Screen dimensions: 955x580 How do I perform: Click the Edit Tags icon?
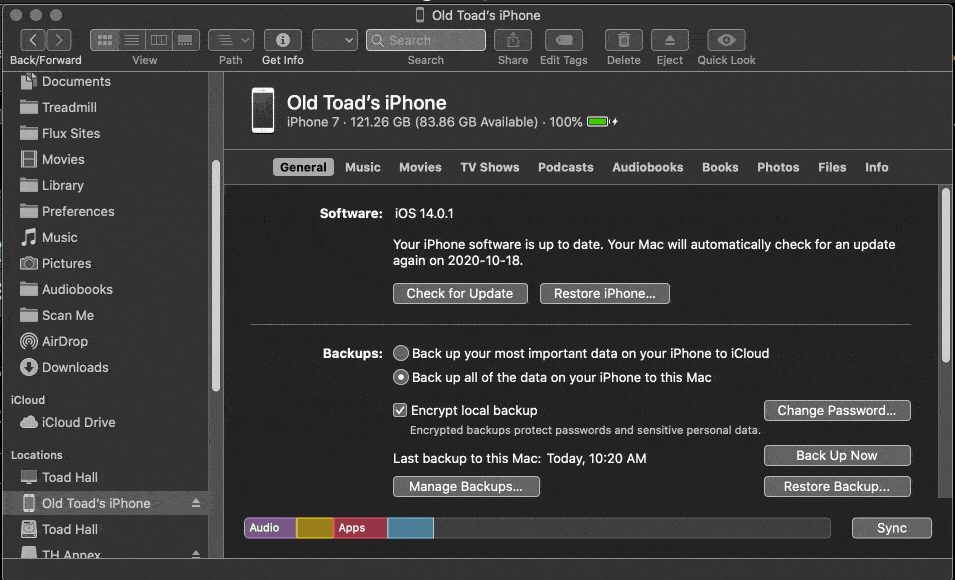coord(564,40)
